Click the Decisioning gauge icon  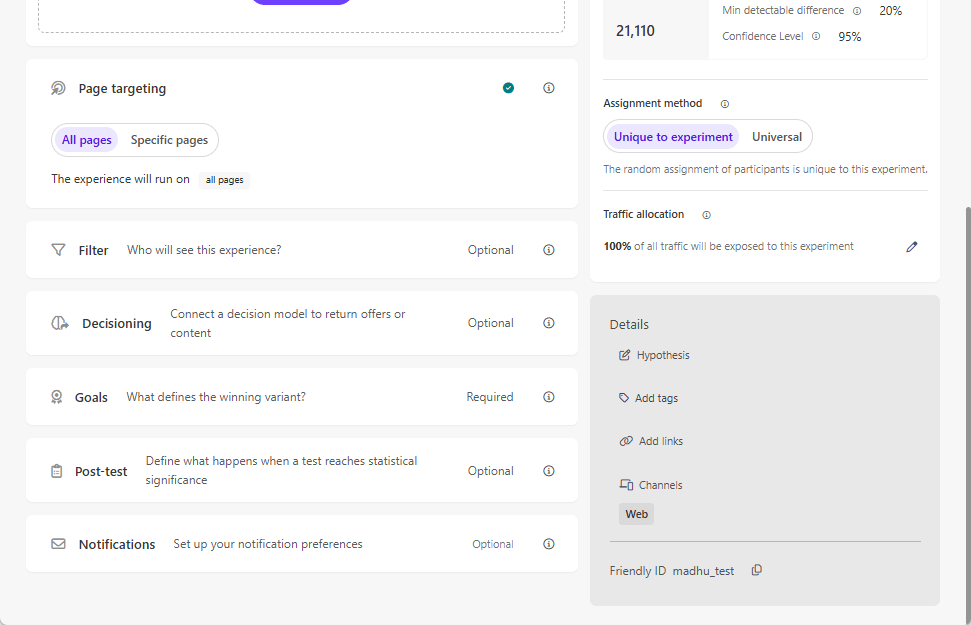[x=58, y=322]
